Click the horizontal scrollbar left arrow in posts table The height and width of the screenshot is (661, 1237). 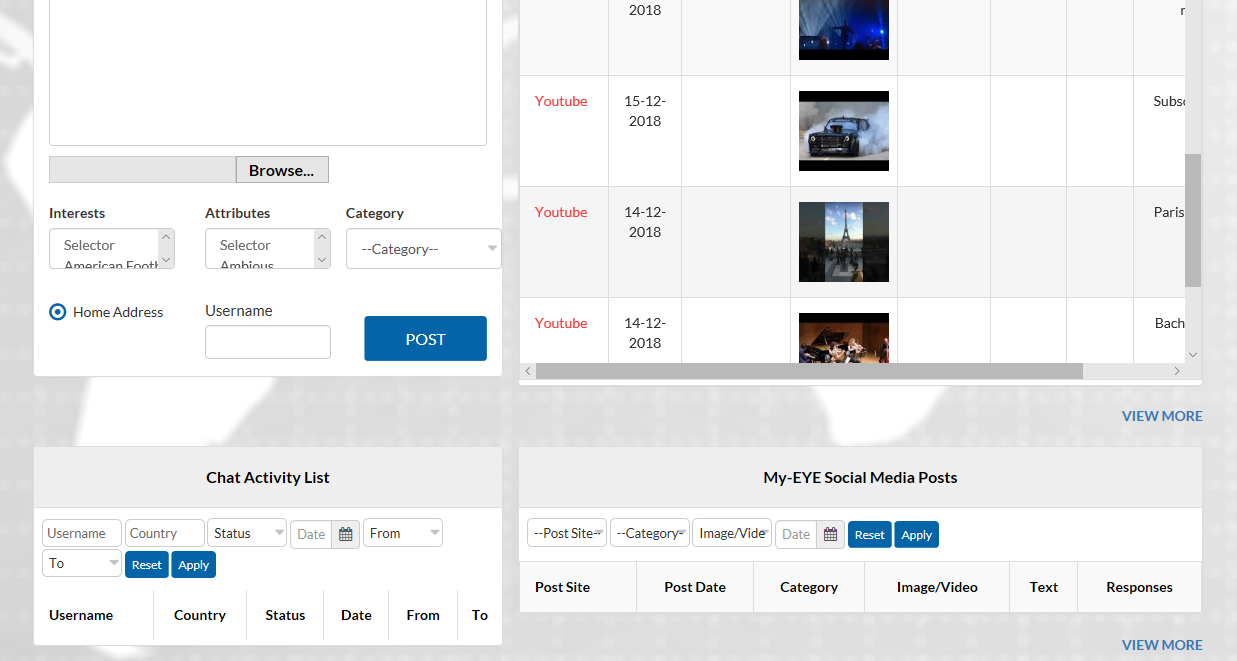(528, 371)
